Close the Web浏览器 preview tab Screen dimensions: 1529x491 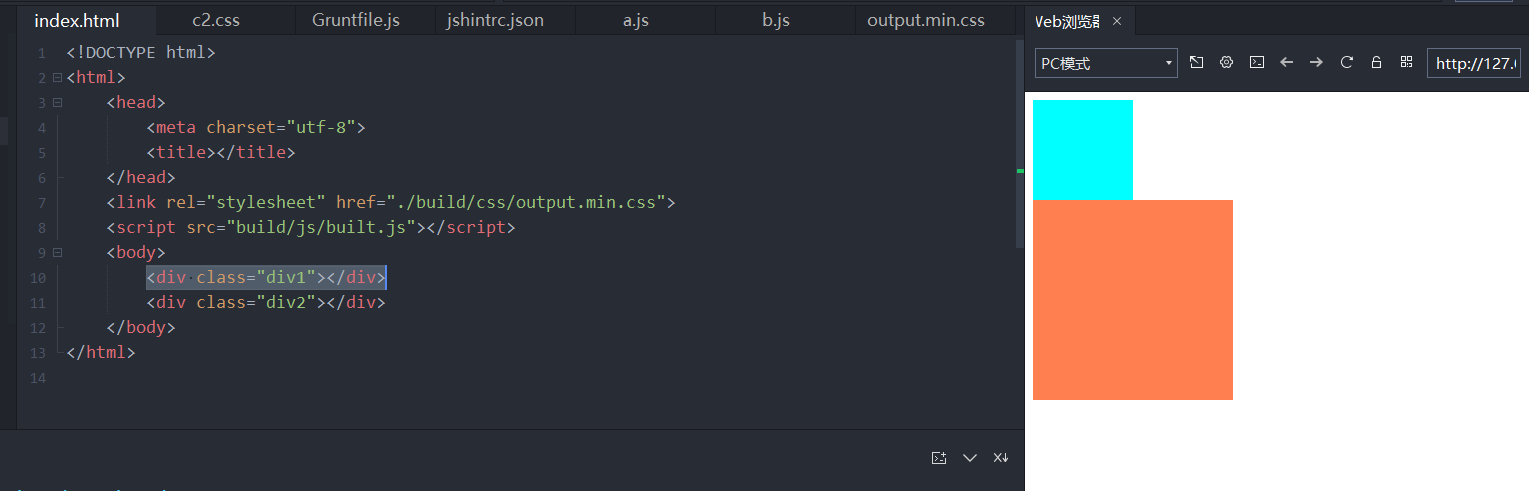(1117, 21)
